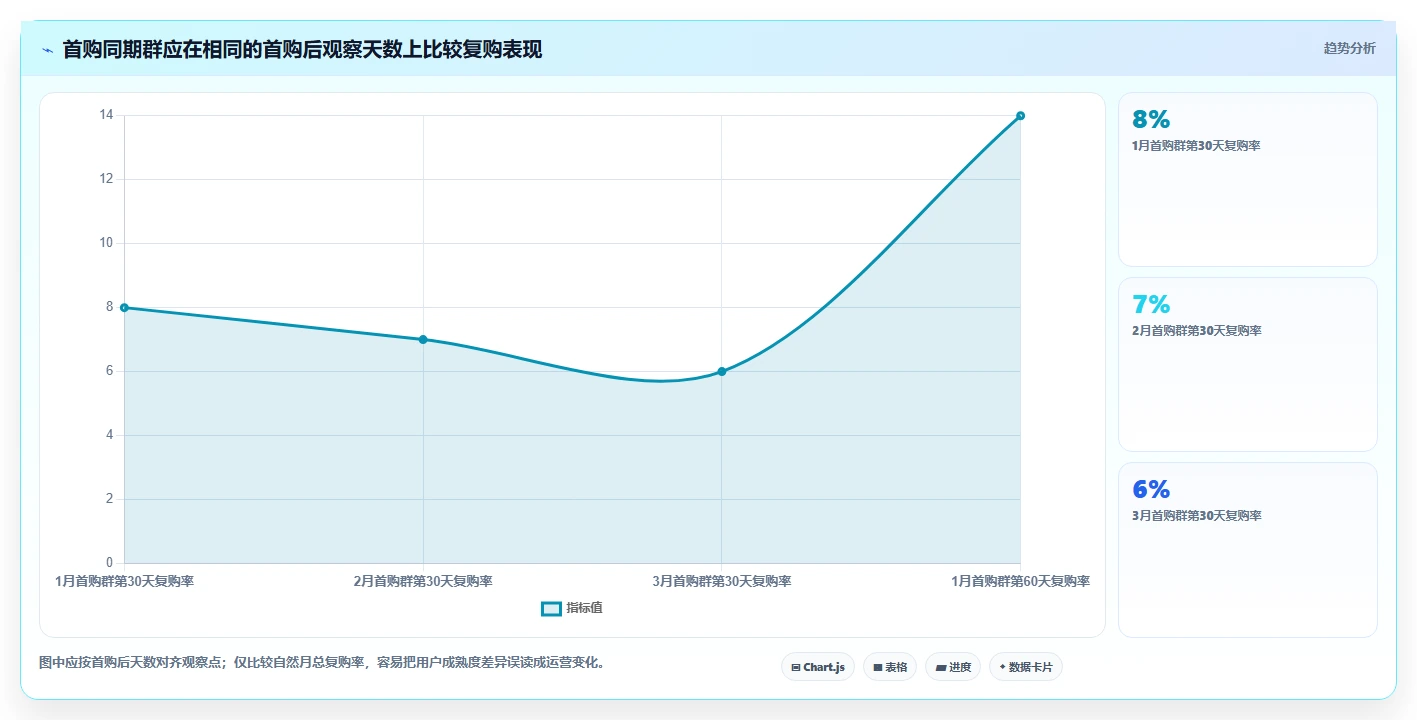Click the y-axis value 4
The height and width of the screenshot is (720, 1417).
[x=110, y=435]
